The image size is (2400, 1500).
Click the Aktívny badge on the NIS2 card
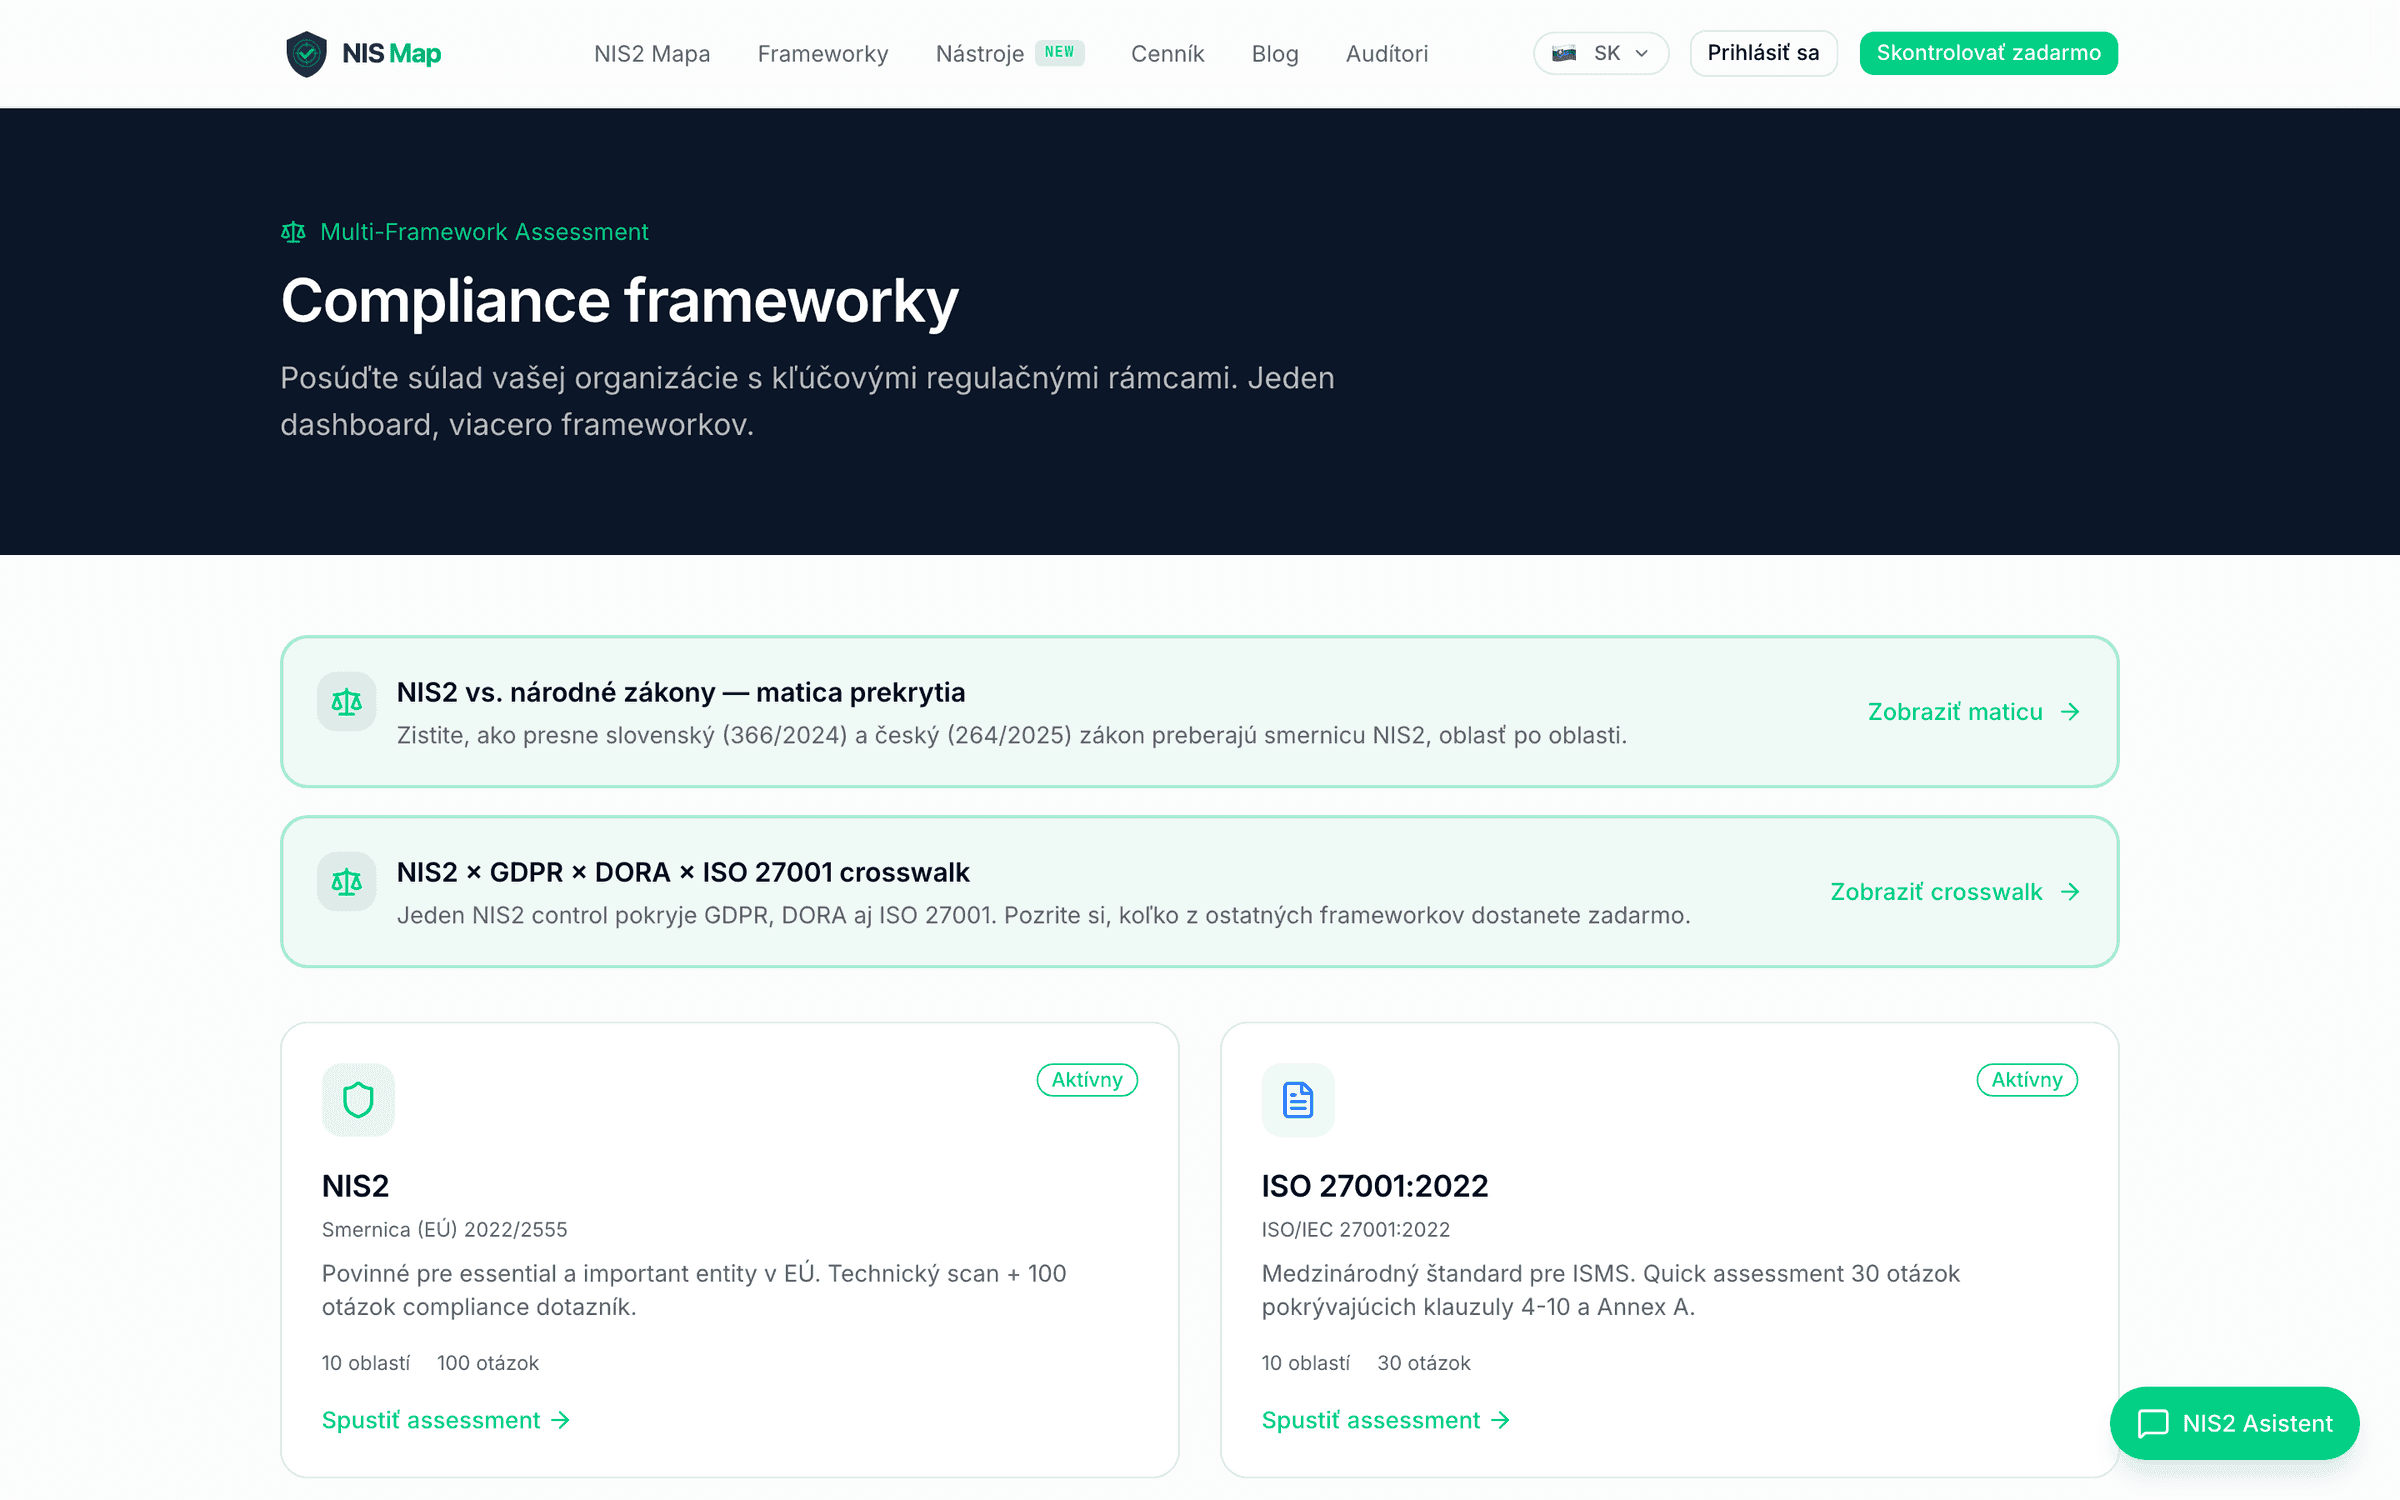tap(1087, 1080)
